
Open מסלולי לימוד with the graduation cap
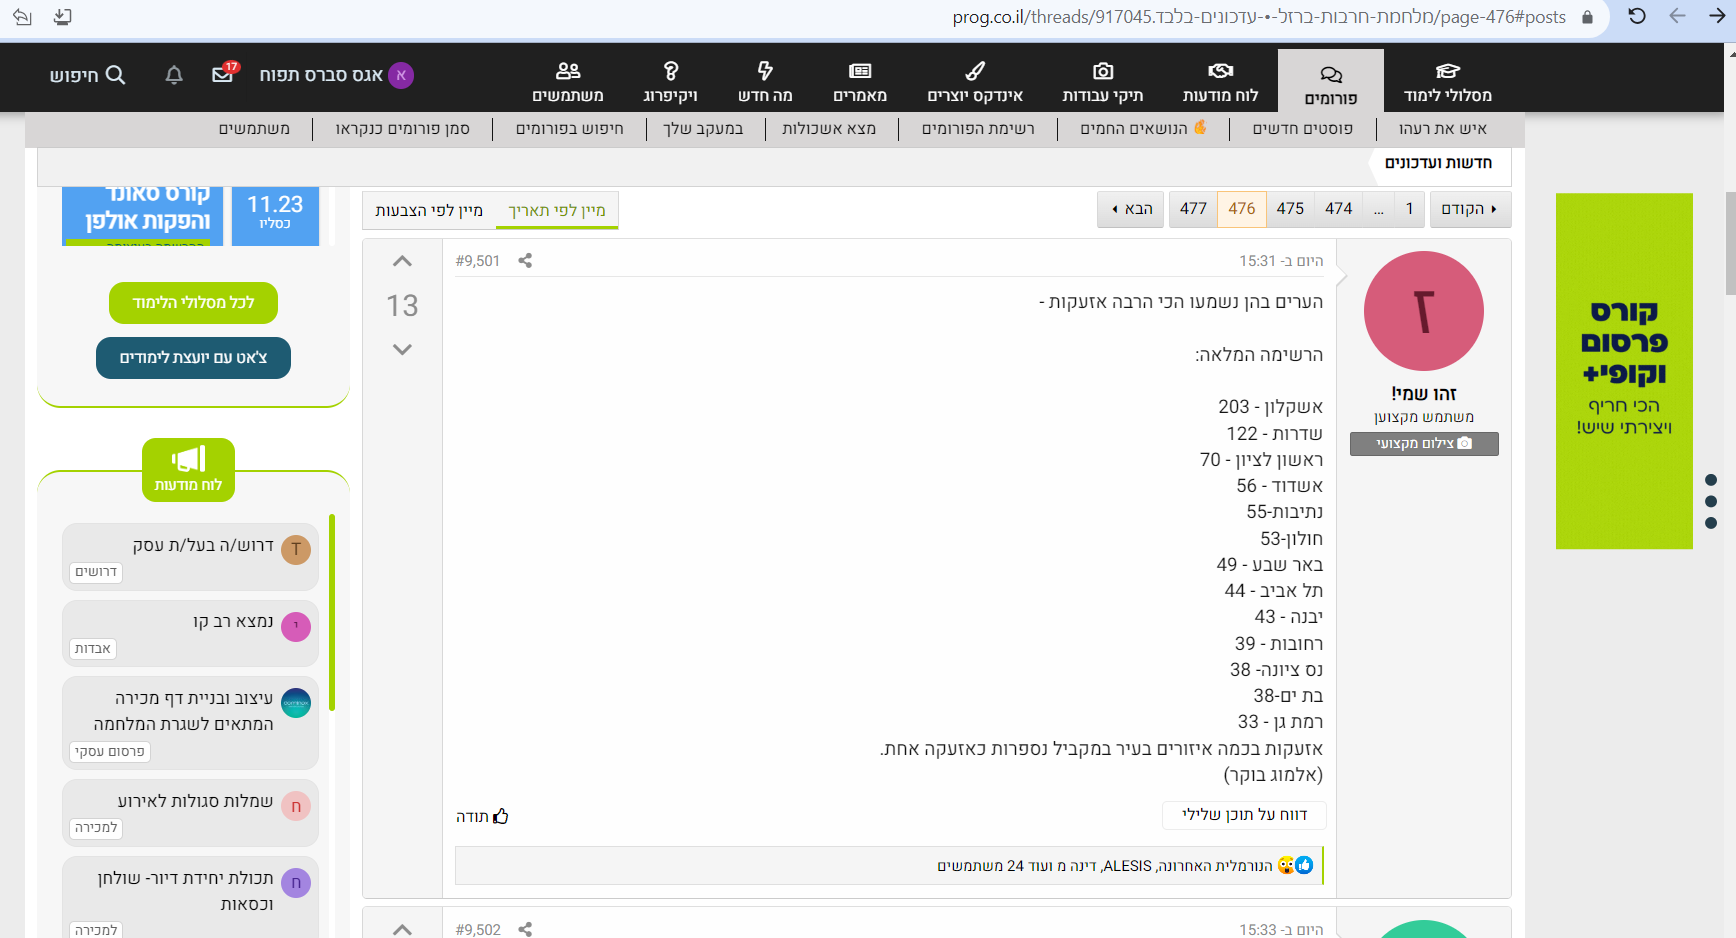click(x=1448, y=81)
